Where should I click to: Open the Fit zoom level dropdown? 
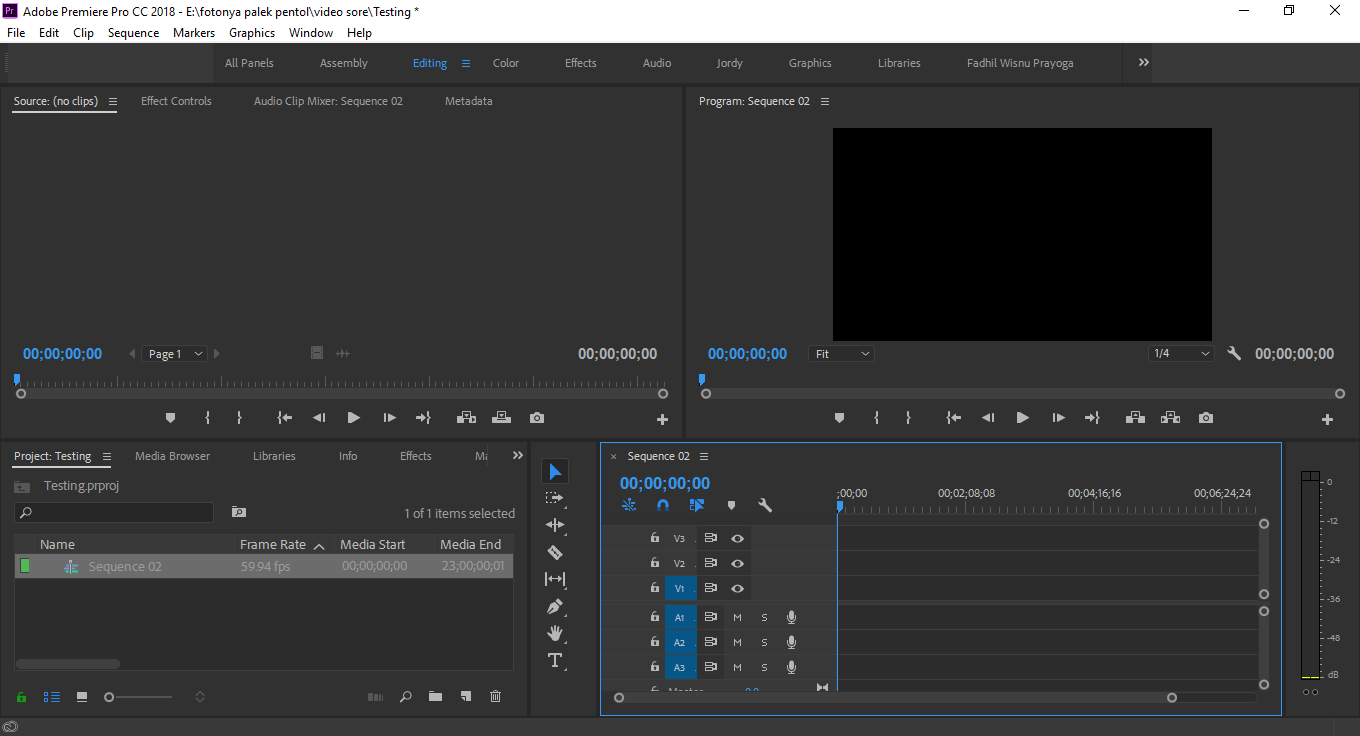[x=842, y=354]
